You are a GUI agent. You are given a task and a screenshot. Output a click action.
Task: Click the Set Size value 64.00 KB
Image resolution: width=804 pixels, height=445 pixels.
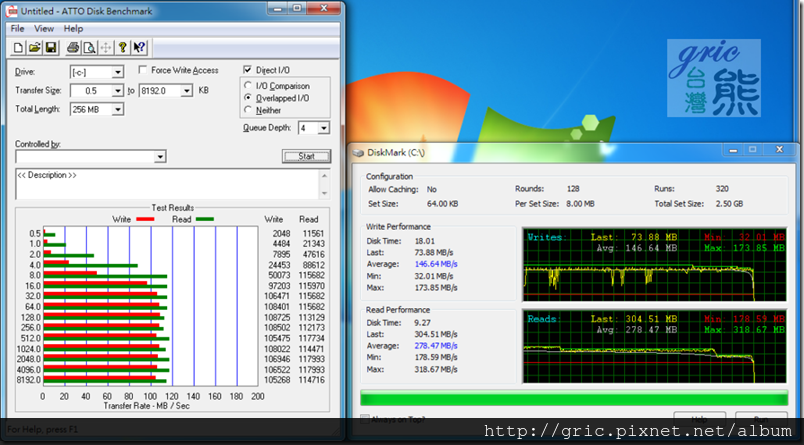click(443, 204)
